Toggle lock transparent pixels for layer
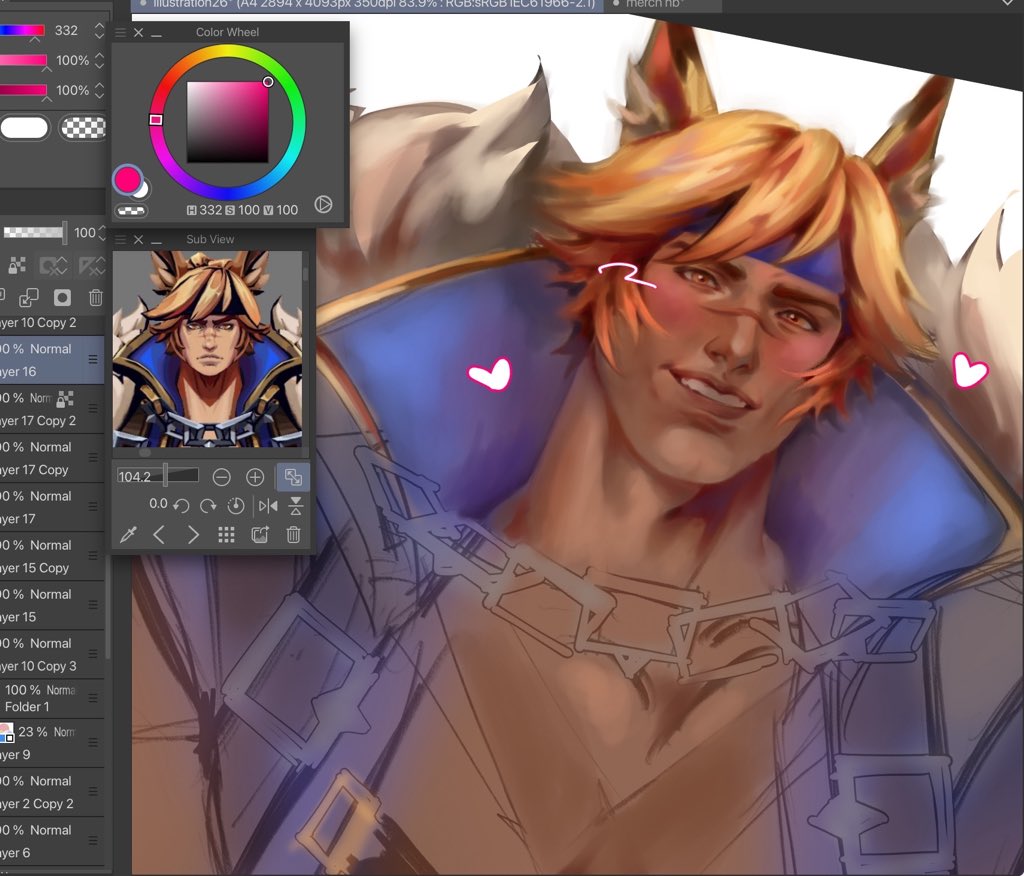 tap(17, 265)
